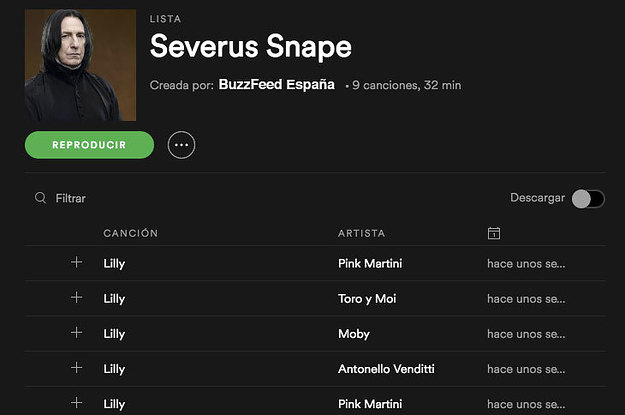This screenshot has height=415, width=625.
Task: Click the Severus Snape playlist title
Action: tap(250, 46)
